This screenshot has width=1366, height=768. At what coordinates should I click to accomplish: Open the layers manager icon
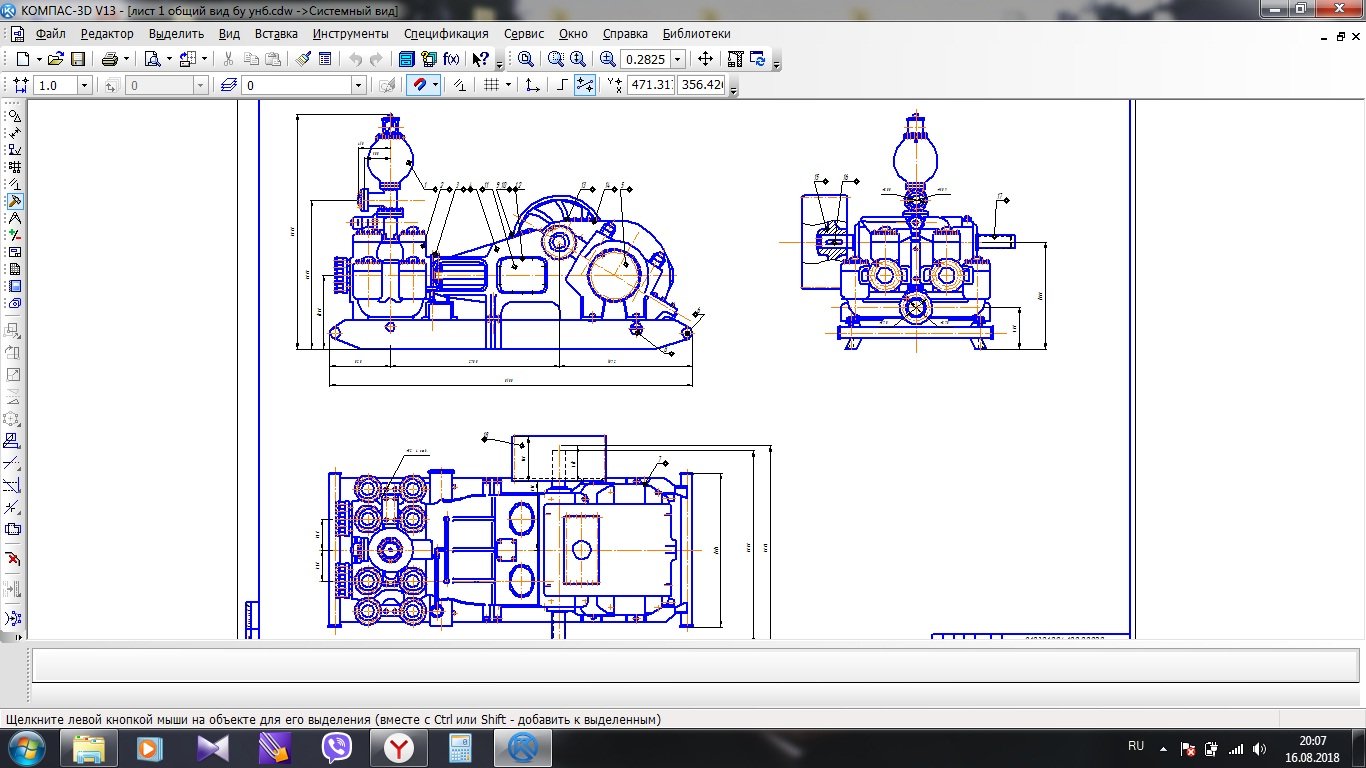tap(228, 86)
